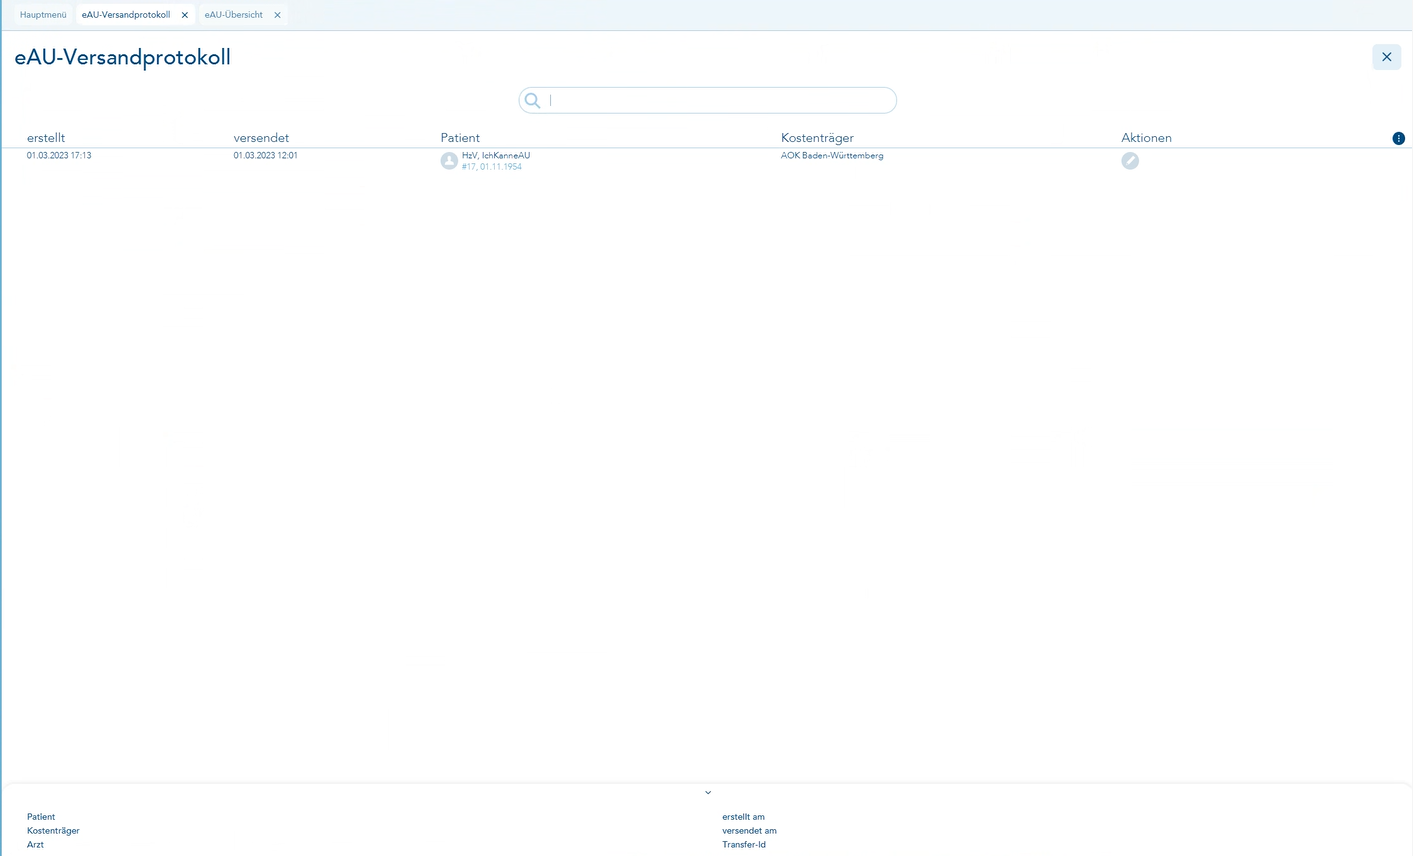1413x856 pixels.
Task: Open patient HzV, IchKanneAU
Action: click(x=496, y=156)
